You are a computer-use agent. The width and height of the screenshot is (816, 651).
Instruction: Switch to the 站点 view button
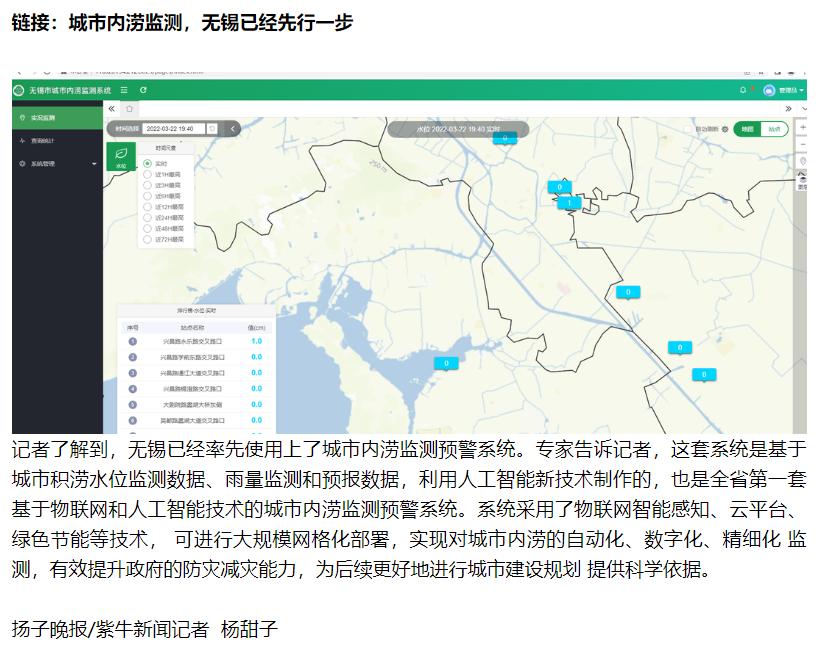coord(774,129)
